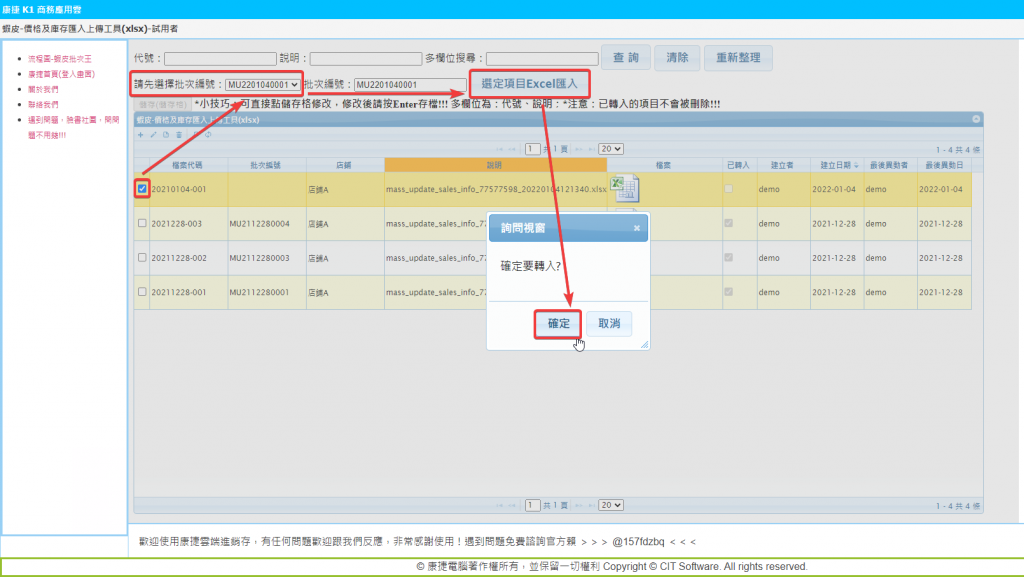This screenshot has width=1024, height=577.
Task: Open the top pager rows-per-page dropdown showing 20
Action: (610, 148)
